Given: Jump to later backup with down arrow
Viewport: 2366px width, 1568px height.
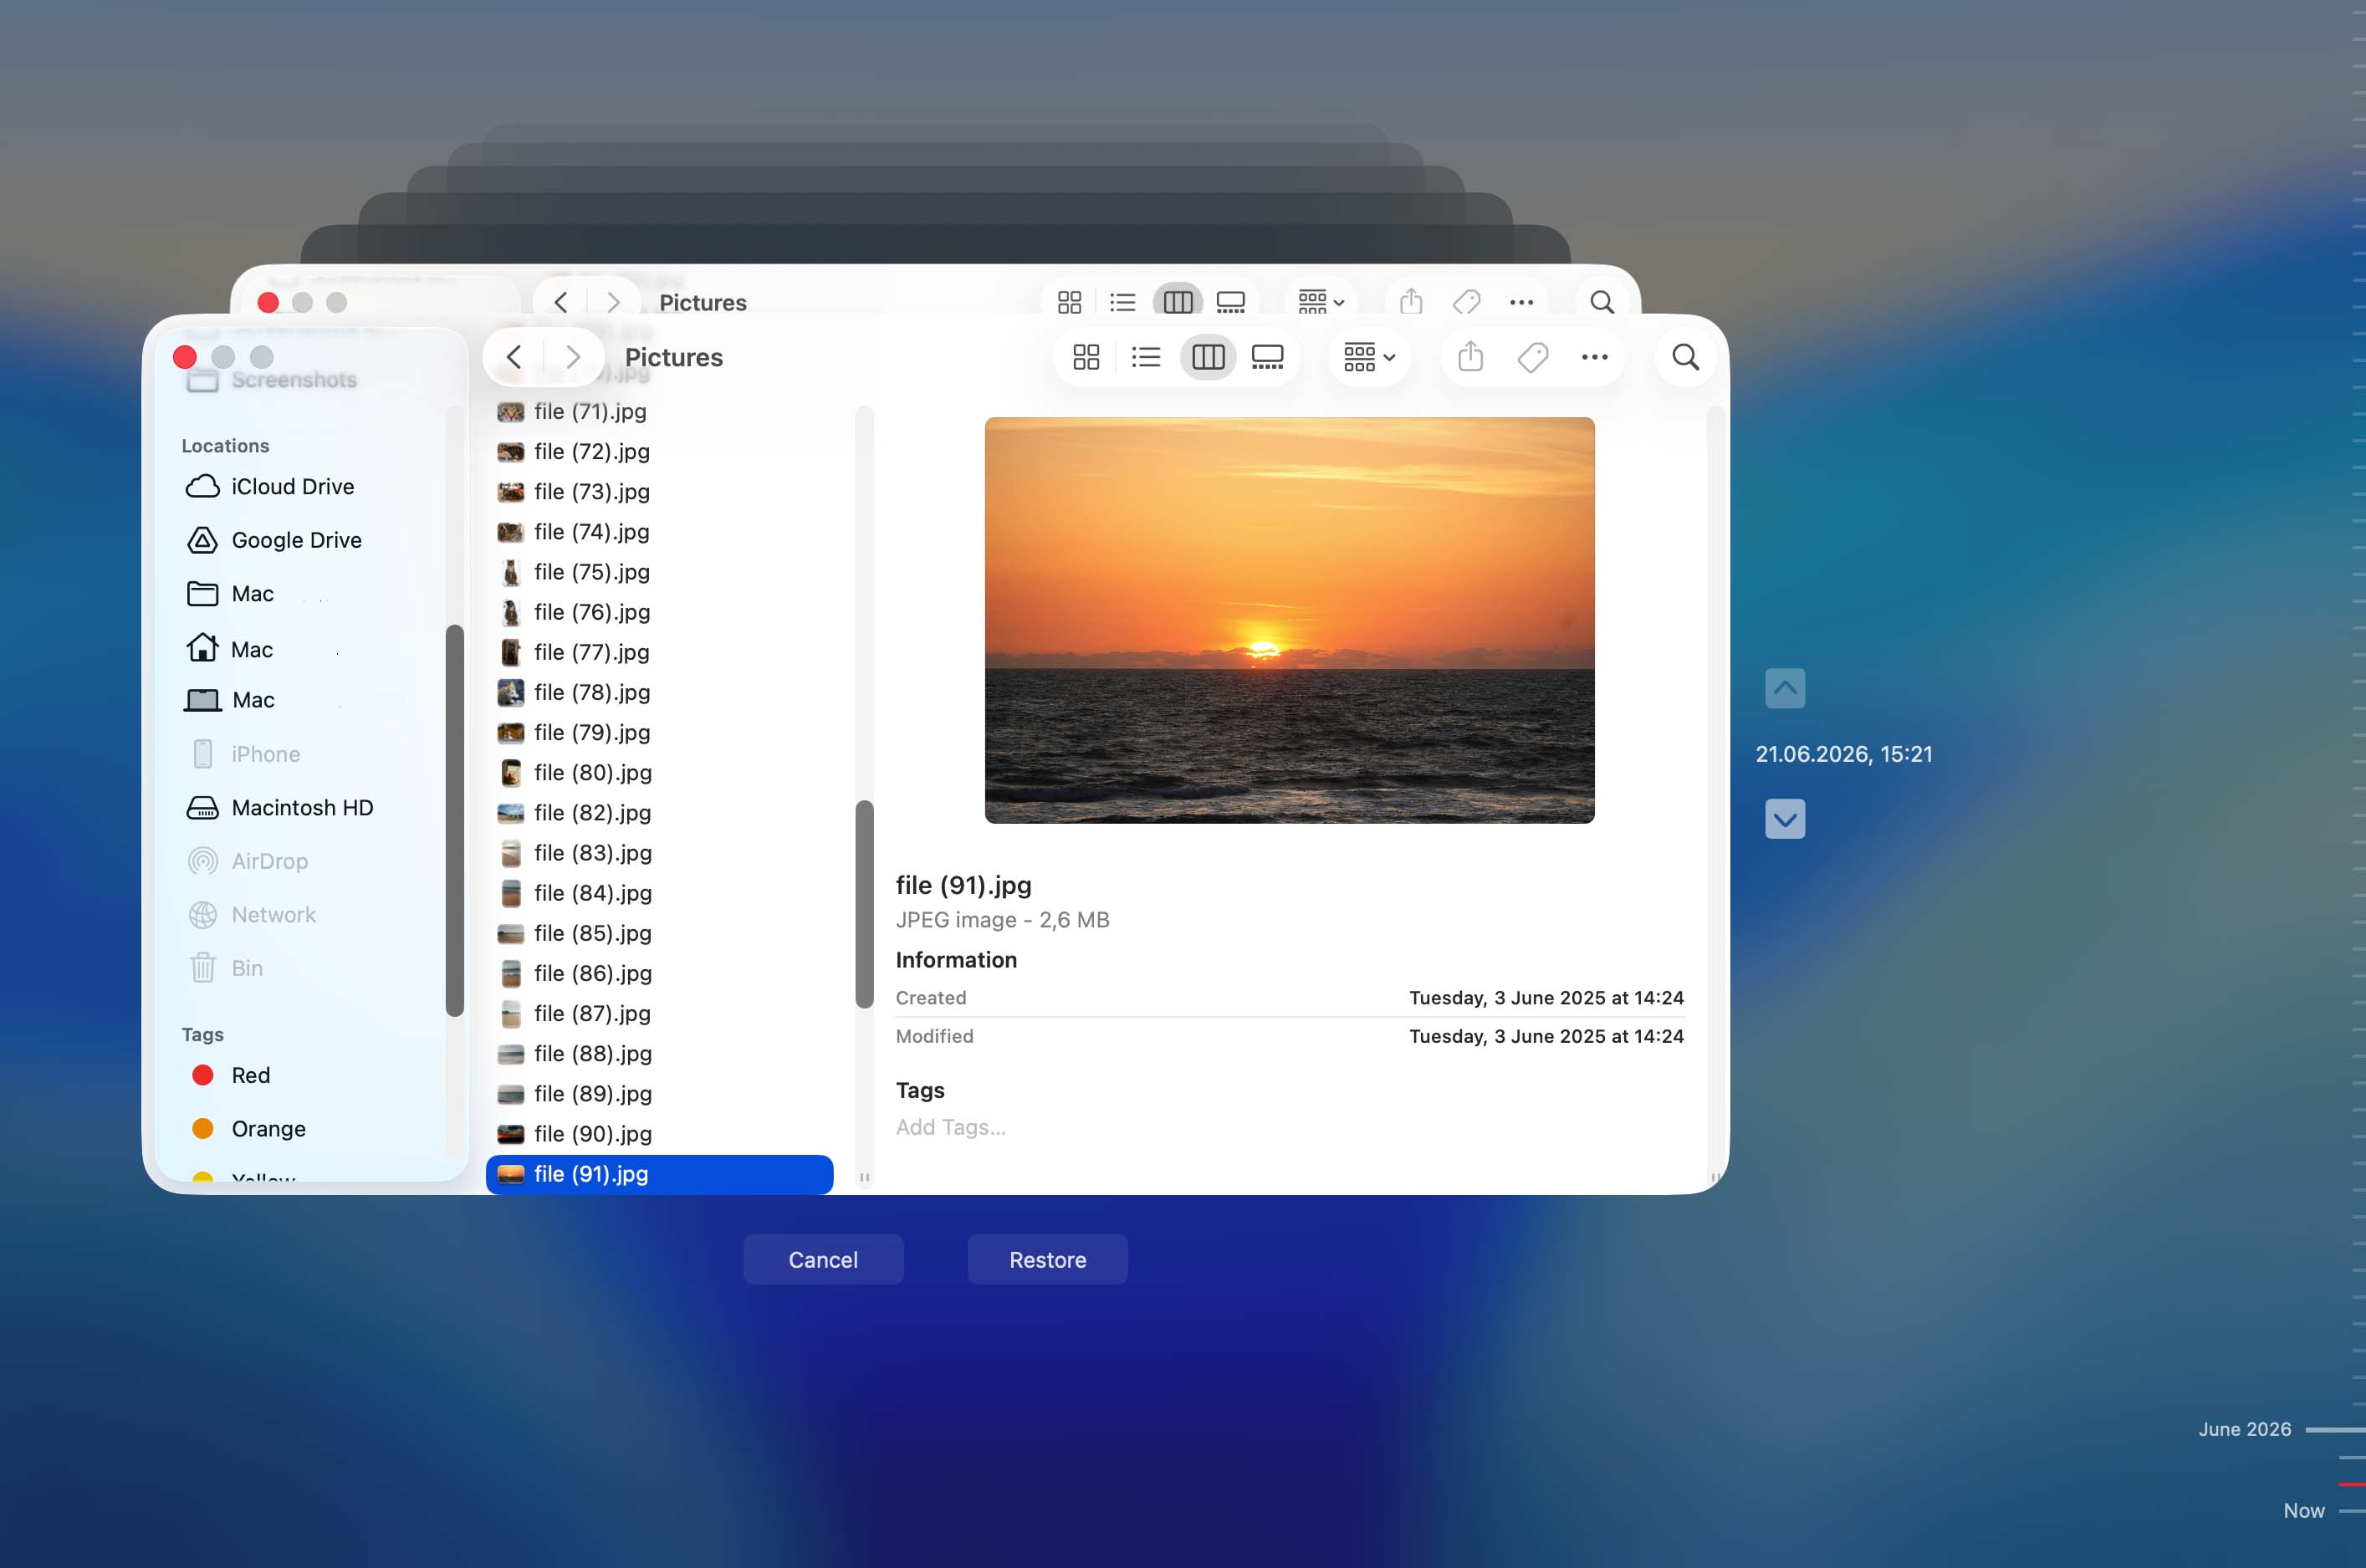Looking at the screenshot, I should (1784, 819).
